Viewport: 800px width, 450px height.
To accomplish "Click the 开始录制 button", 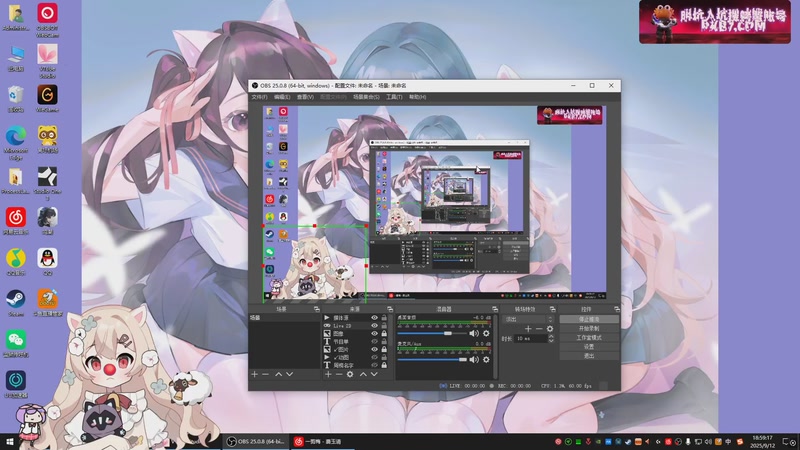I will tap(589, 329).
